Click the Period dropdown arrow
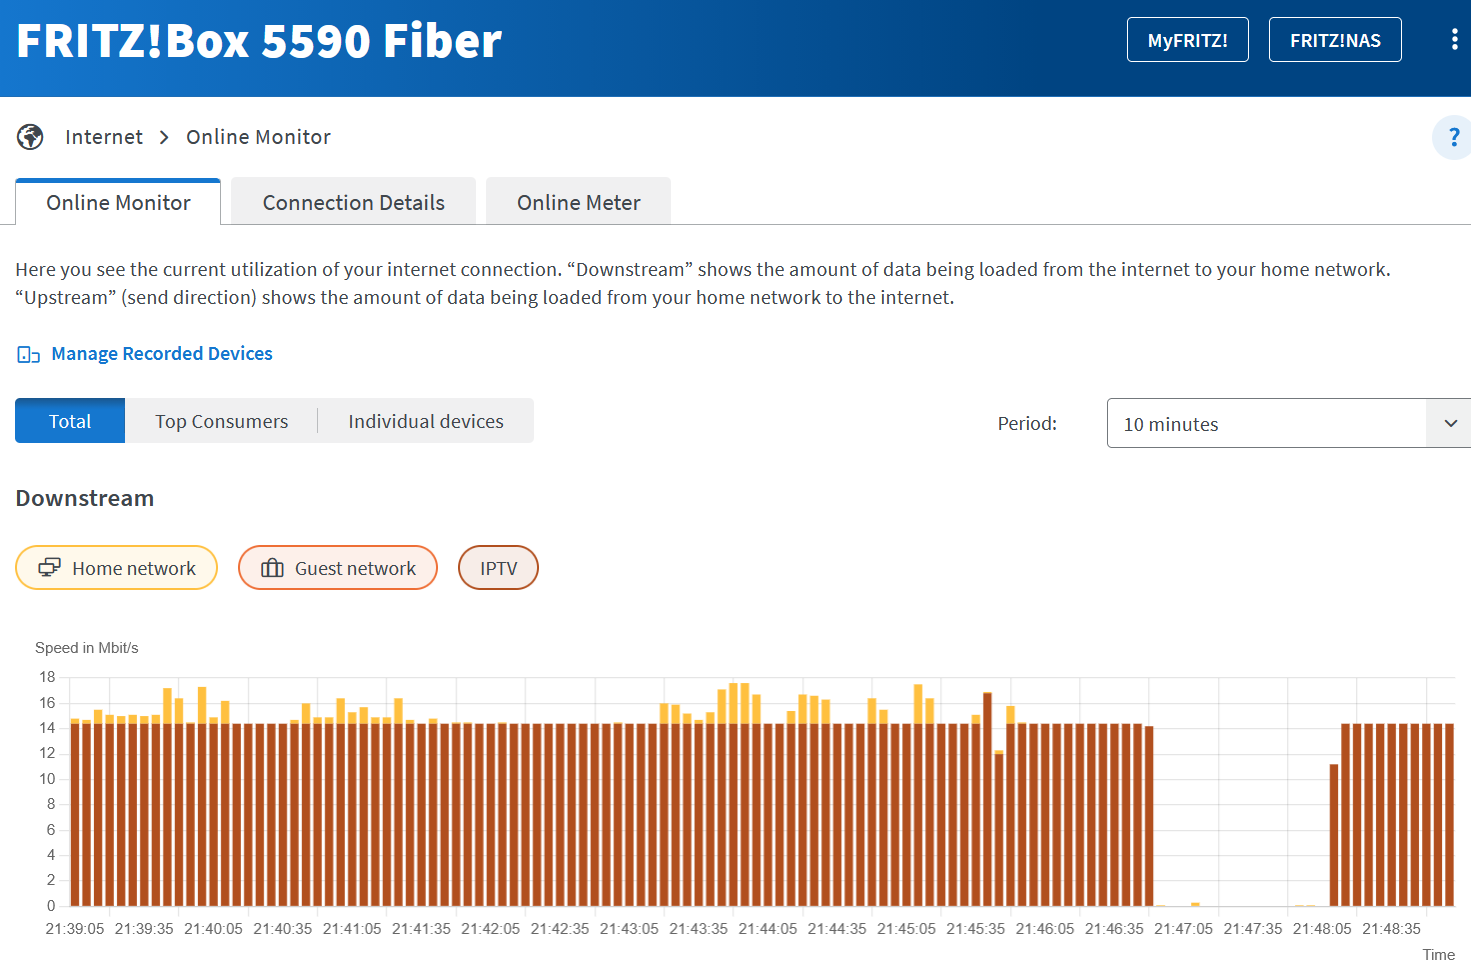 click(x=1450, y=424)
